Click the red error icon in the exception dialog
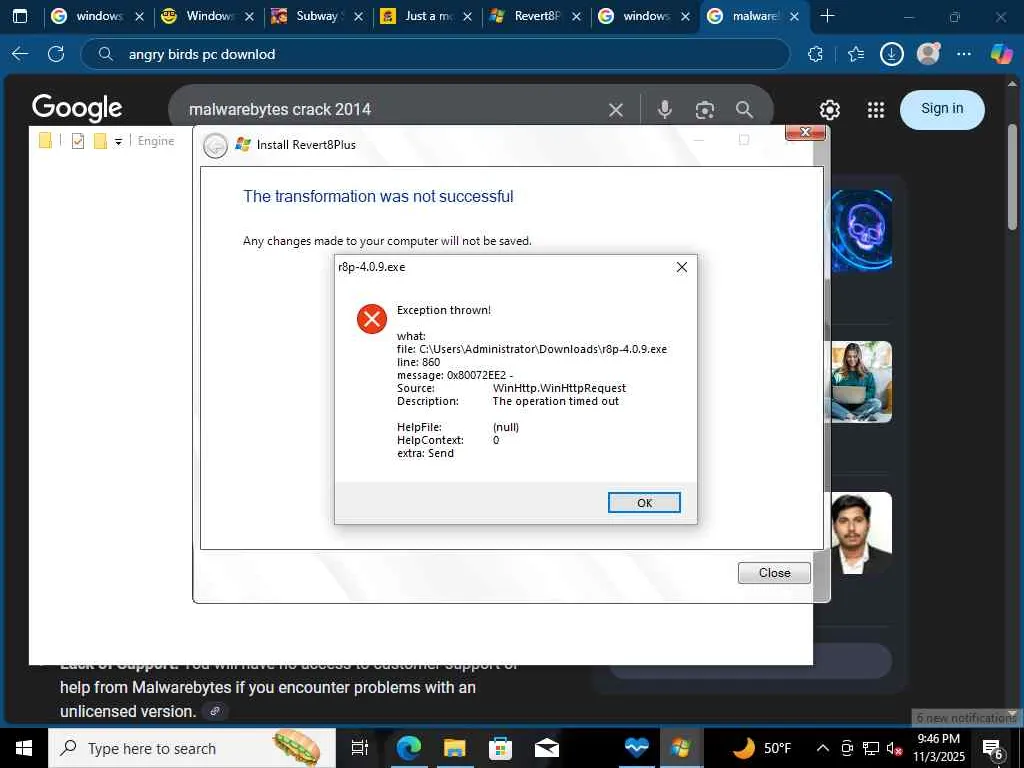This screenshot has height=768, width=1024. point(372,319)
